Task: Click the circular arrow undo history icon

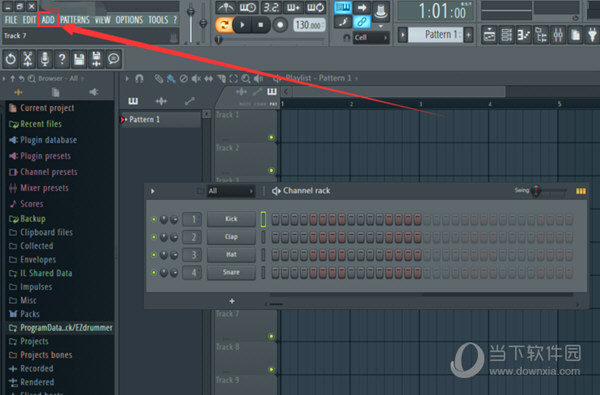Action: coord(11,59)
